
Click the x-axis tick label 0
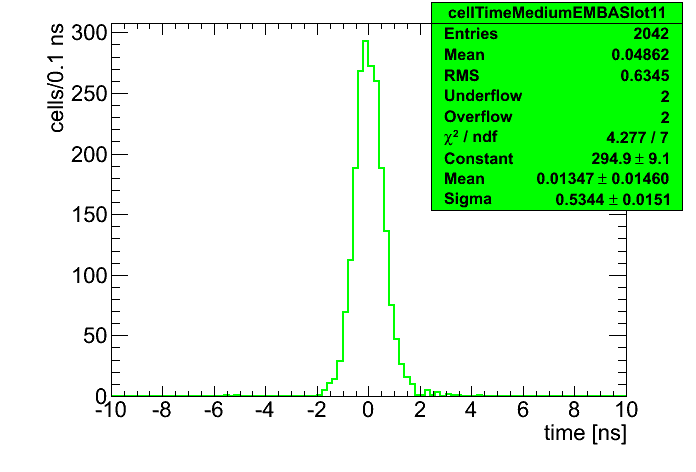368,410
